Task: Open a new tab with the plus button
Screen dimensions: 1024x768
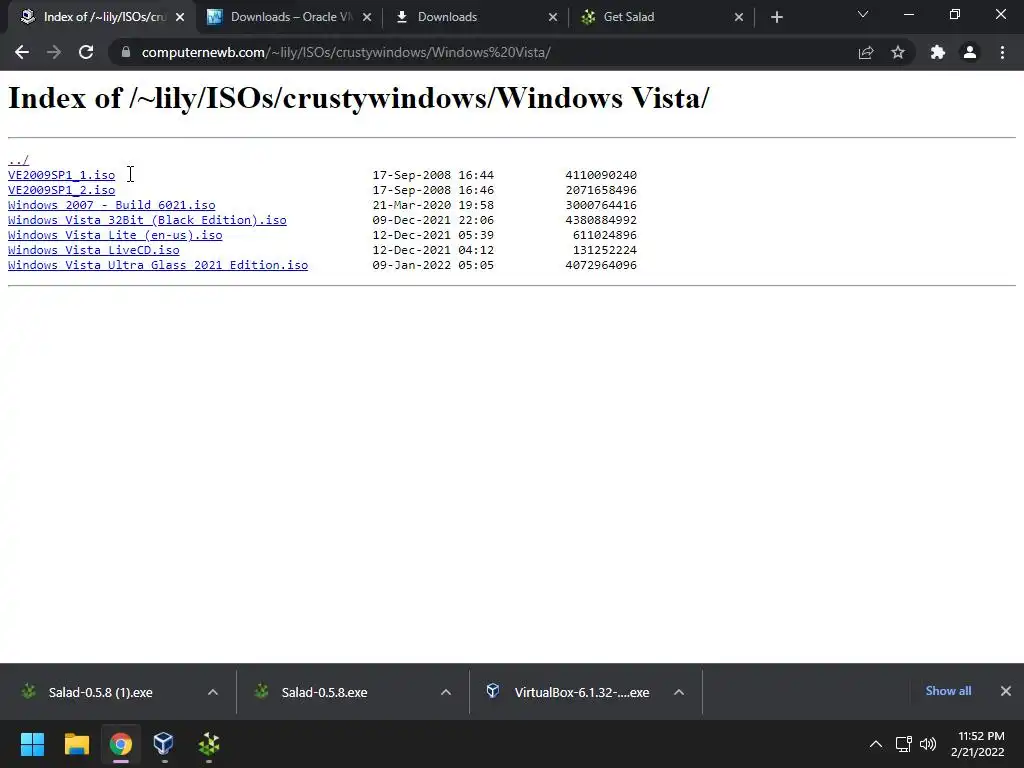Action: (x=776, y=18)
